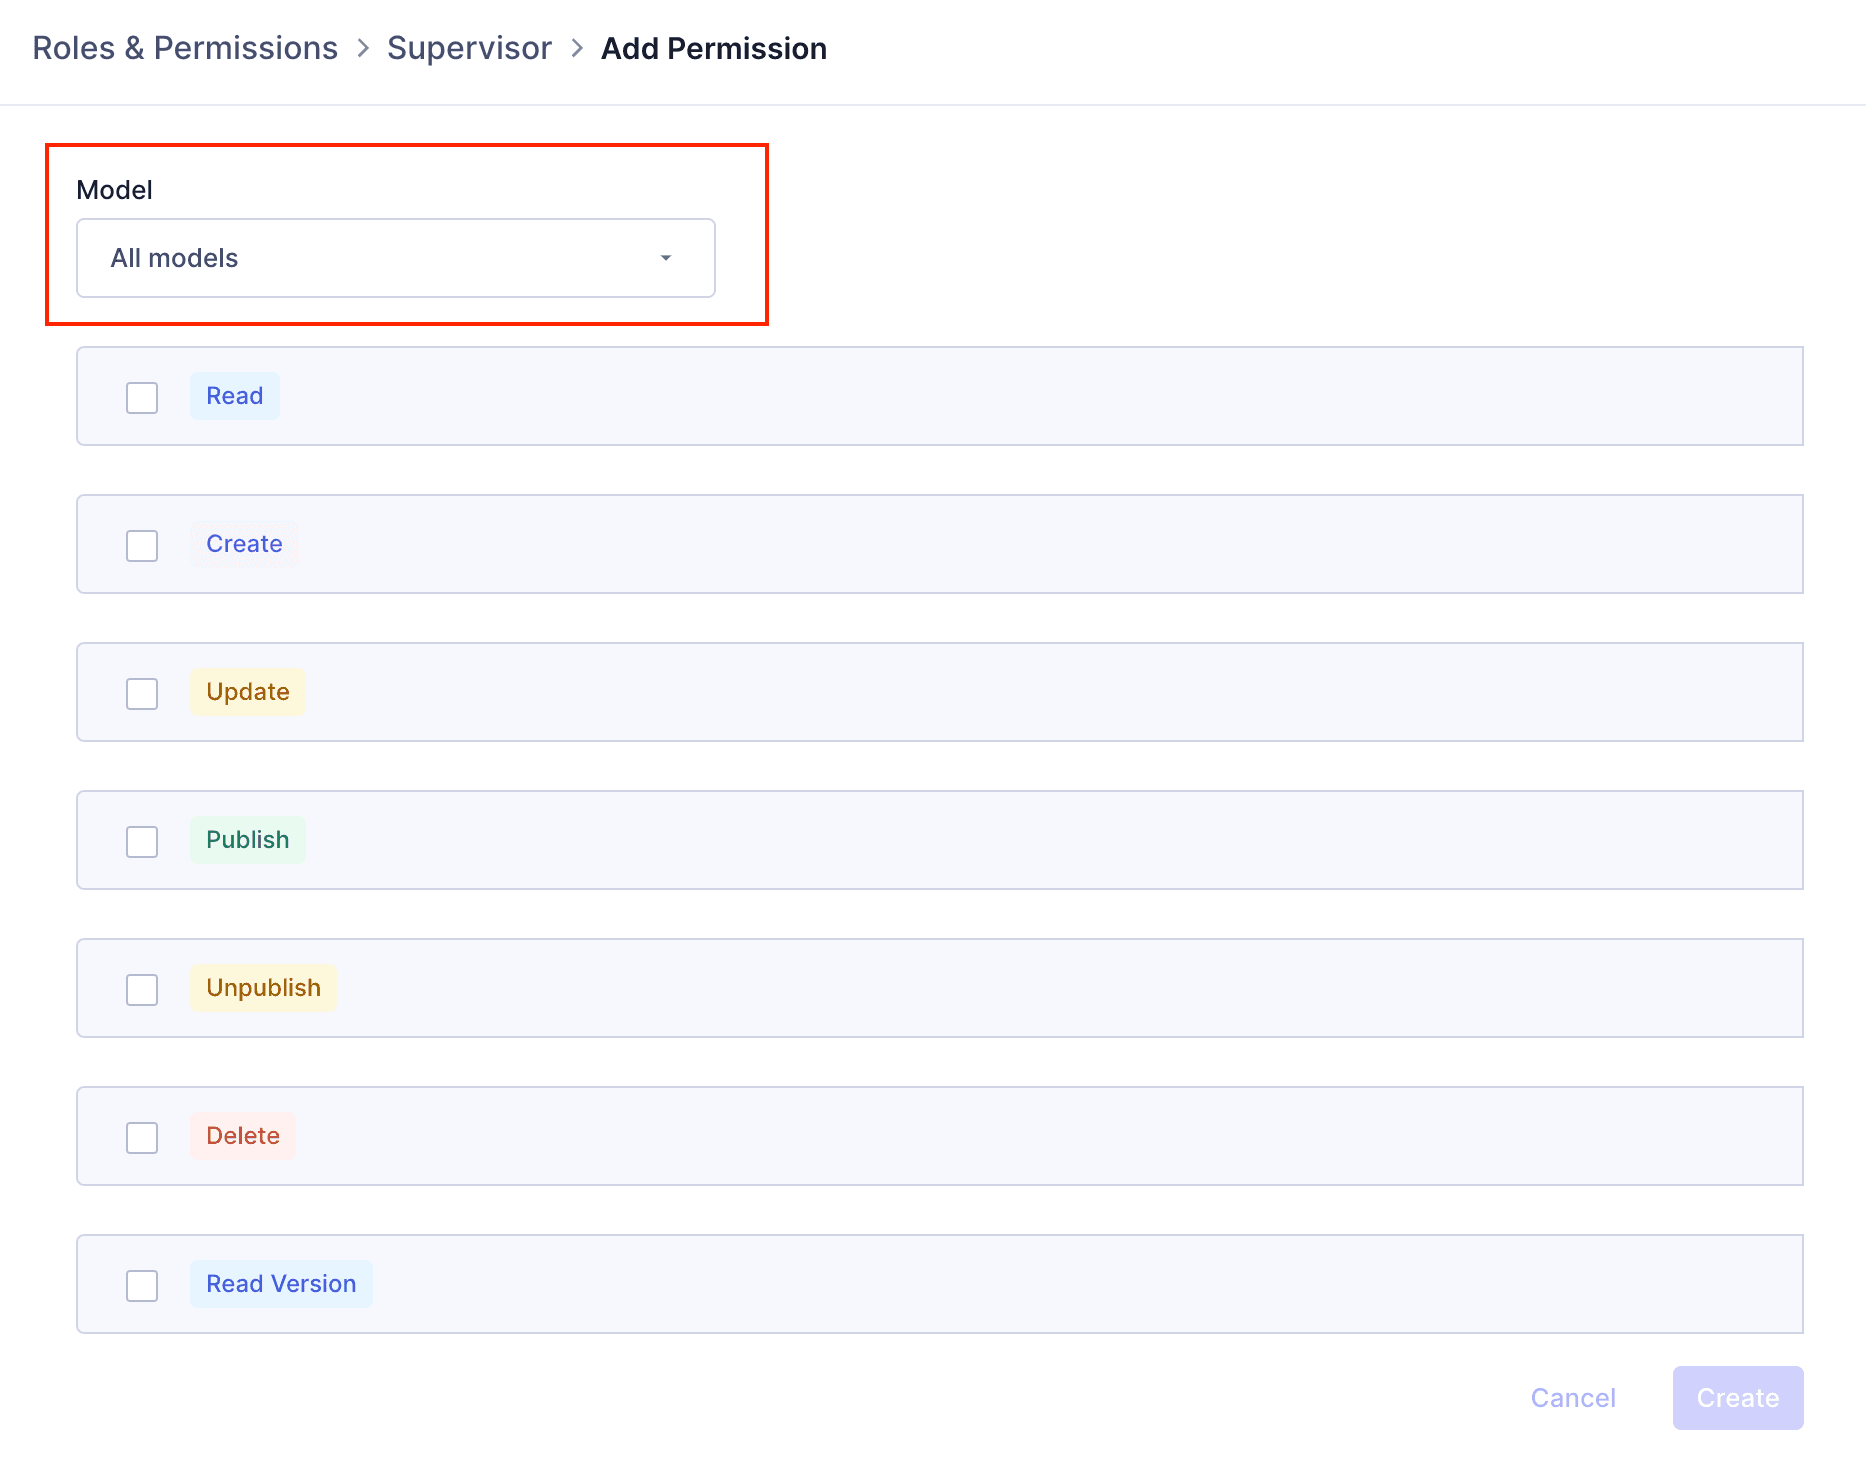Check the Read Version permission box
This screenshot has width=1866, height=1460.
click(x=142, y=1285)
